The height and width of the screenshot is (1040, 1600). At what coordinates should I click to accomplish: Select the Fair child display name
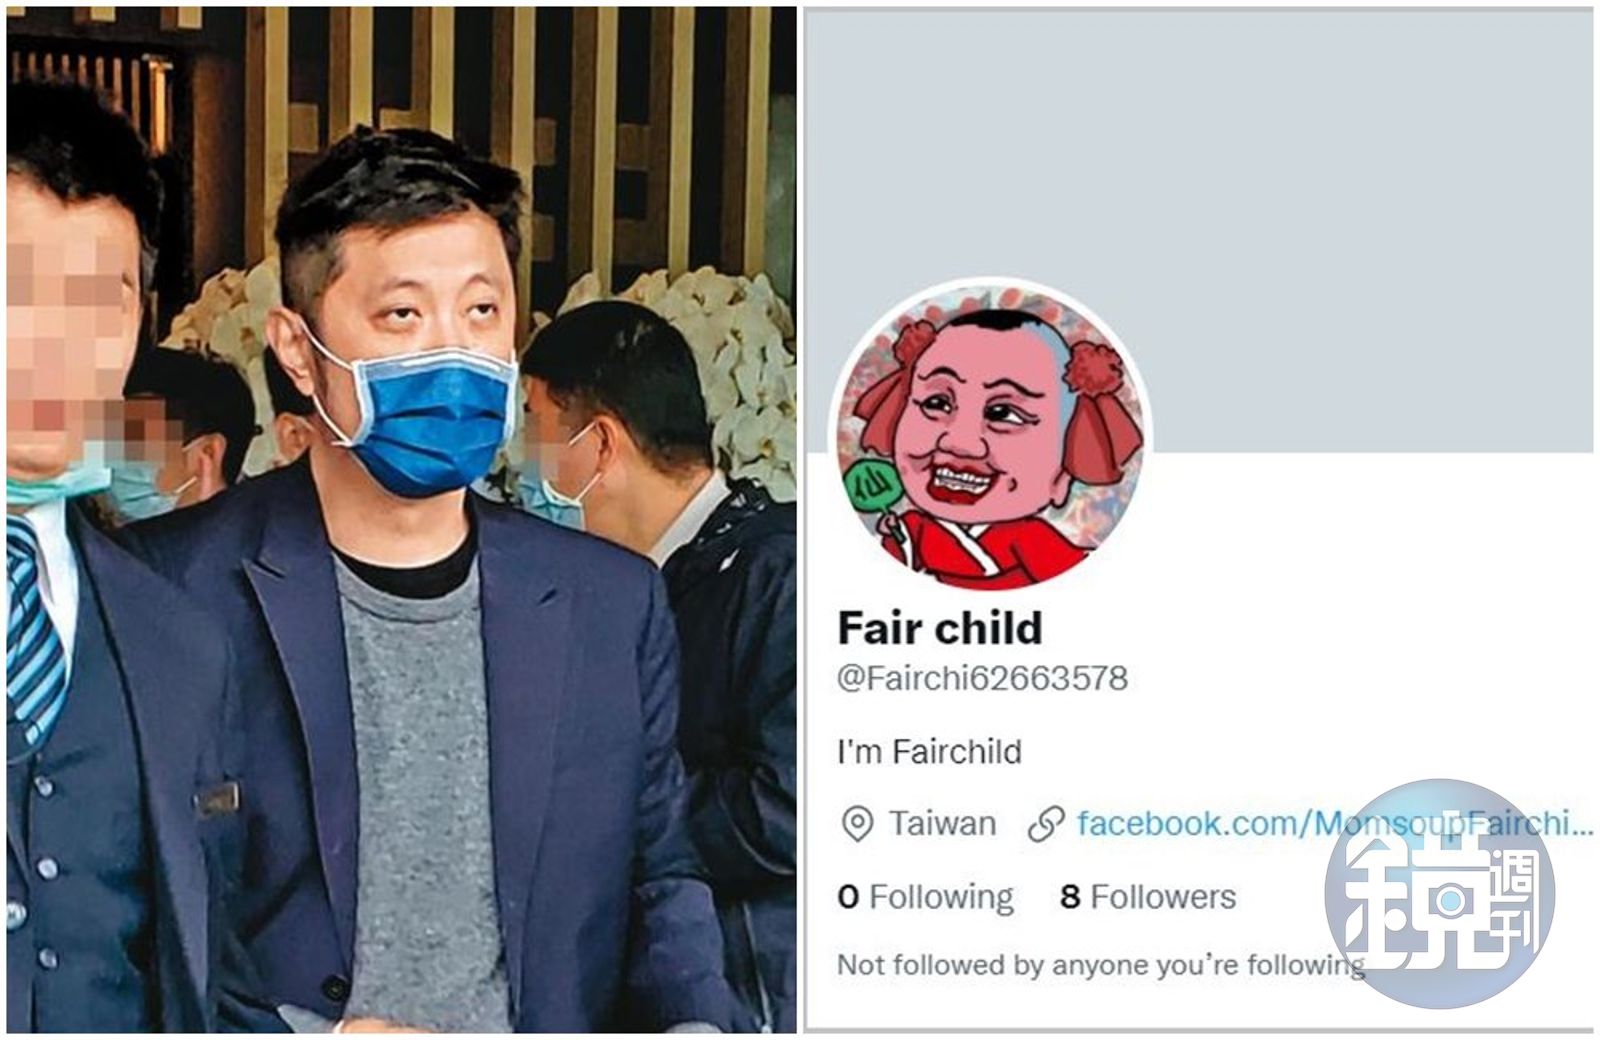pos(940,628)
